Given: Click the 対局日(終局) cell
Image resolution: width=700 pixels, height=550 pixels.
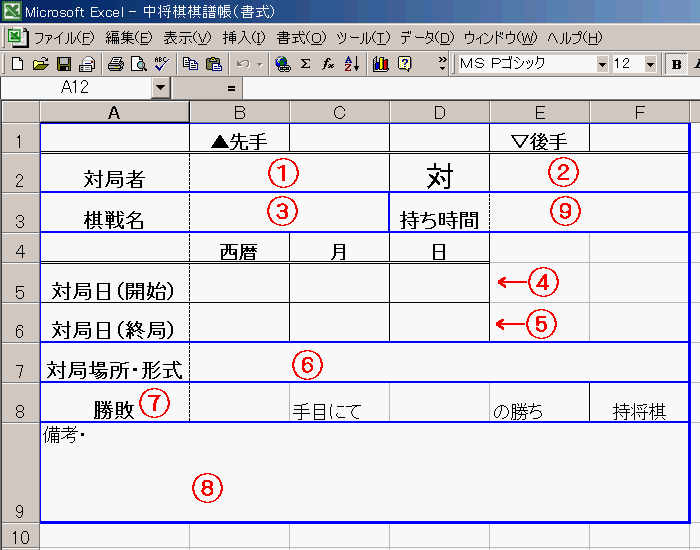Looking at the screenshot, I should [x=114, y=322].
